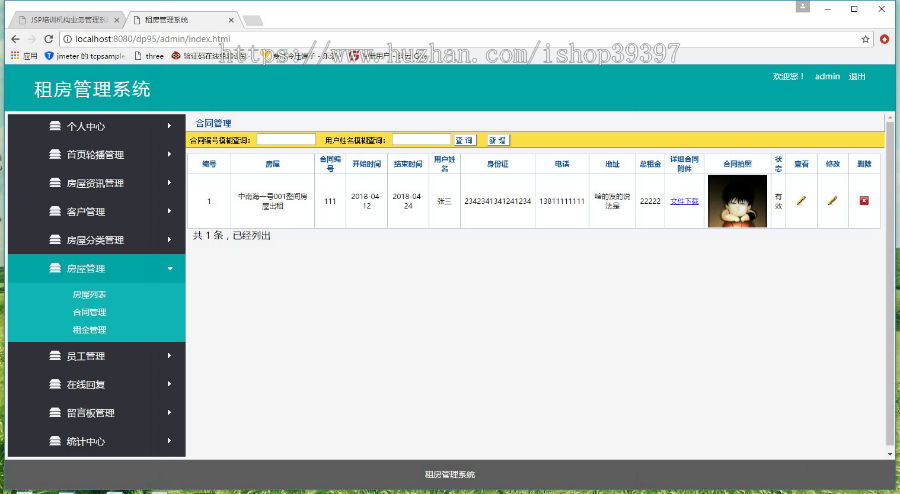Click the pencil icon in the 修改 column
This screenshot has width=900, height=494.
(832, 201)
